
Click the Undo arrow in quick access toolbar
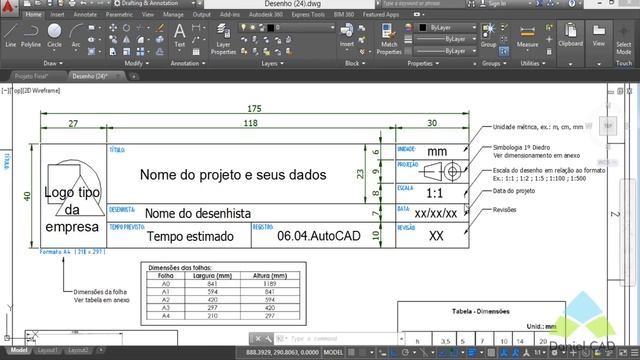tap(84, 3)
